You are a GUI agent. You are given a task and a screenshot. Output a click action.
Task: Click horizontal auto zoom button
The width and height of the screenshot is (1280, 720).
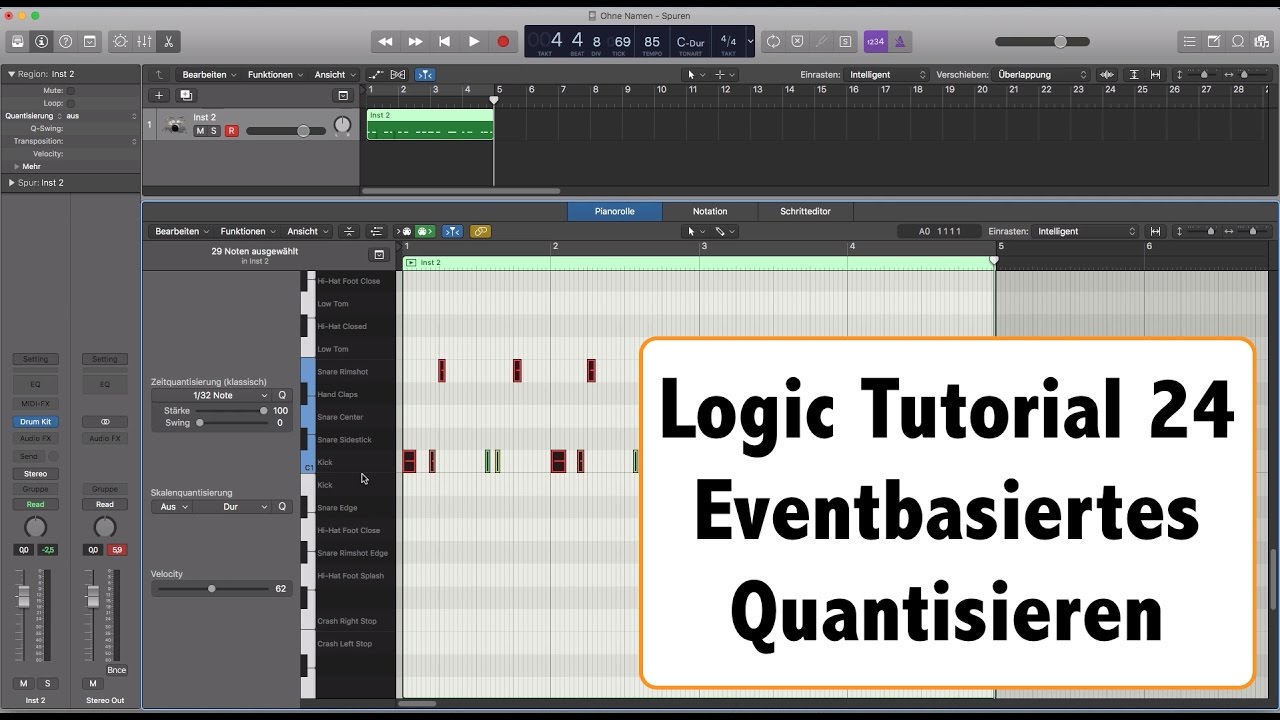tap(1156, 74)
